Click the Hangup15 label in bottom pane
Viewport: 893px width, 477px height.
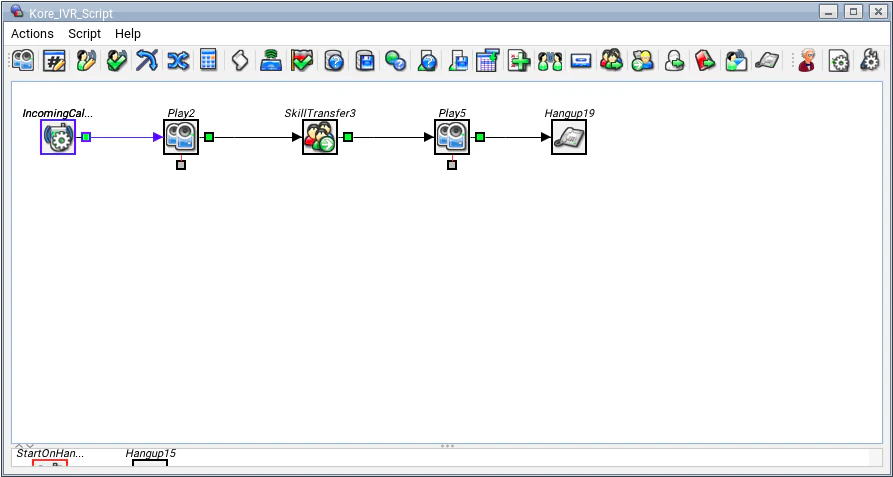[151, 454]
